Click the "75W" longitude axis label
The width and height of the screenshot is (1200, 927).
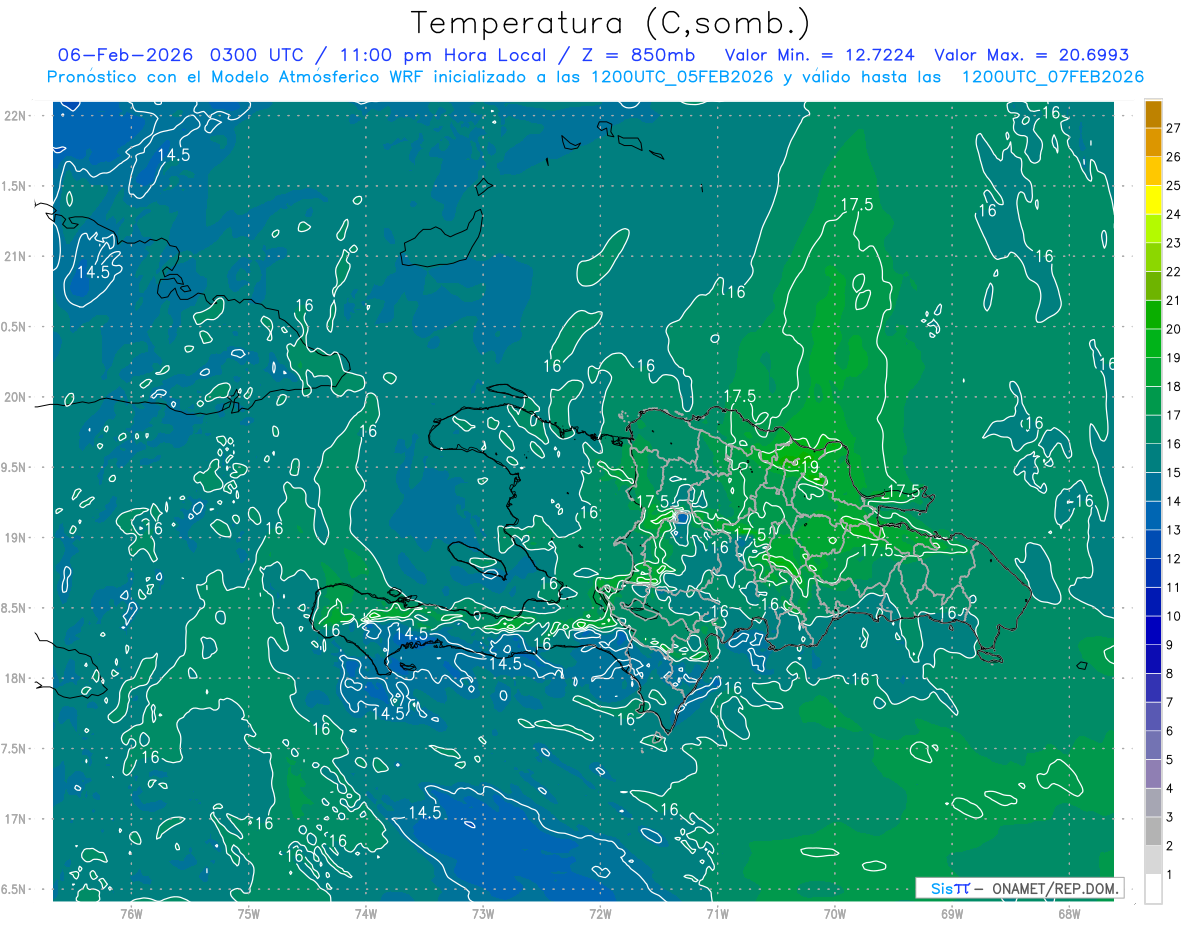(x=248, y=913)
